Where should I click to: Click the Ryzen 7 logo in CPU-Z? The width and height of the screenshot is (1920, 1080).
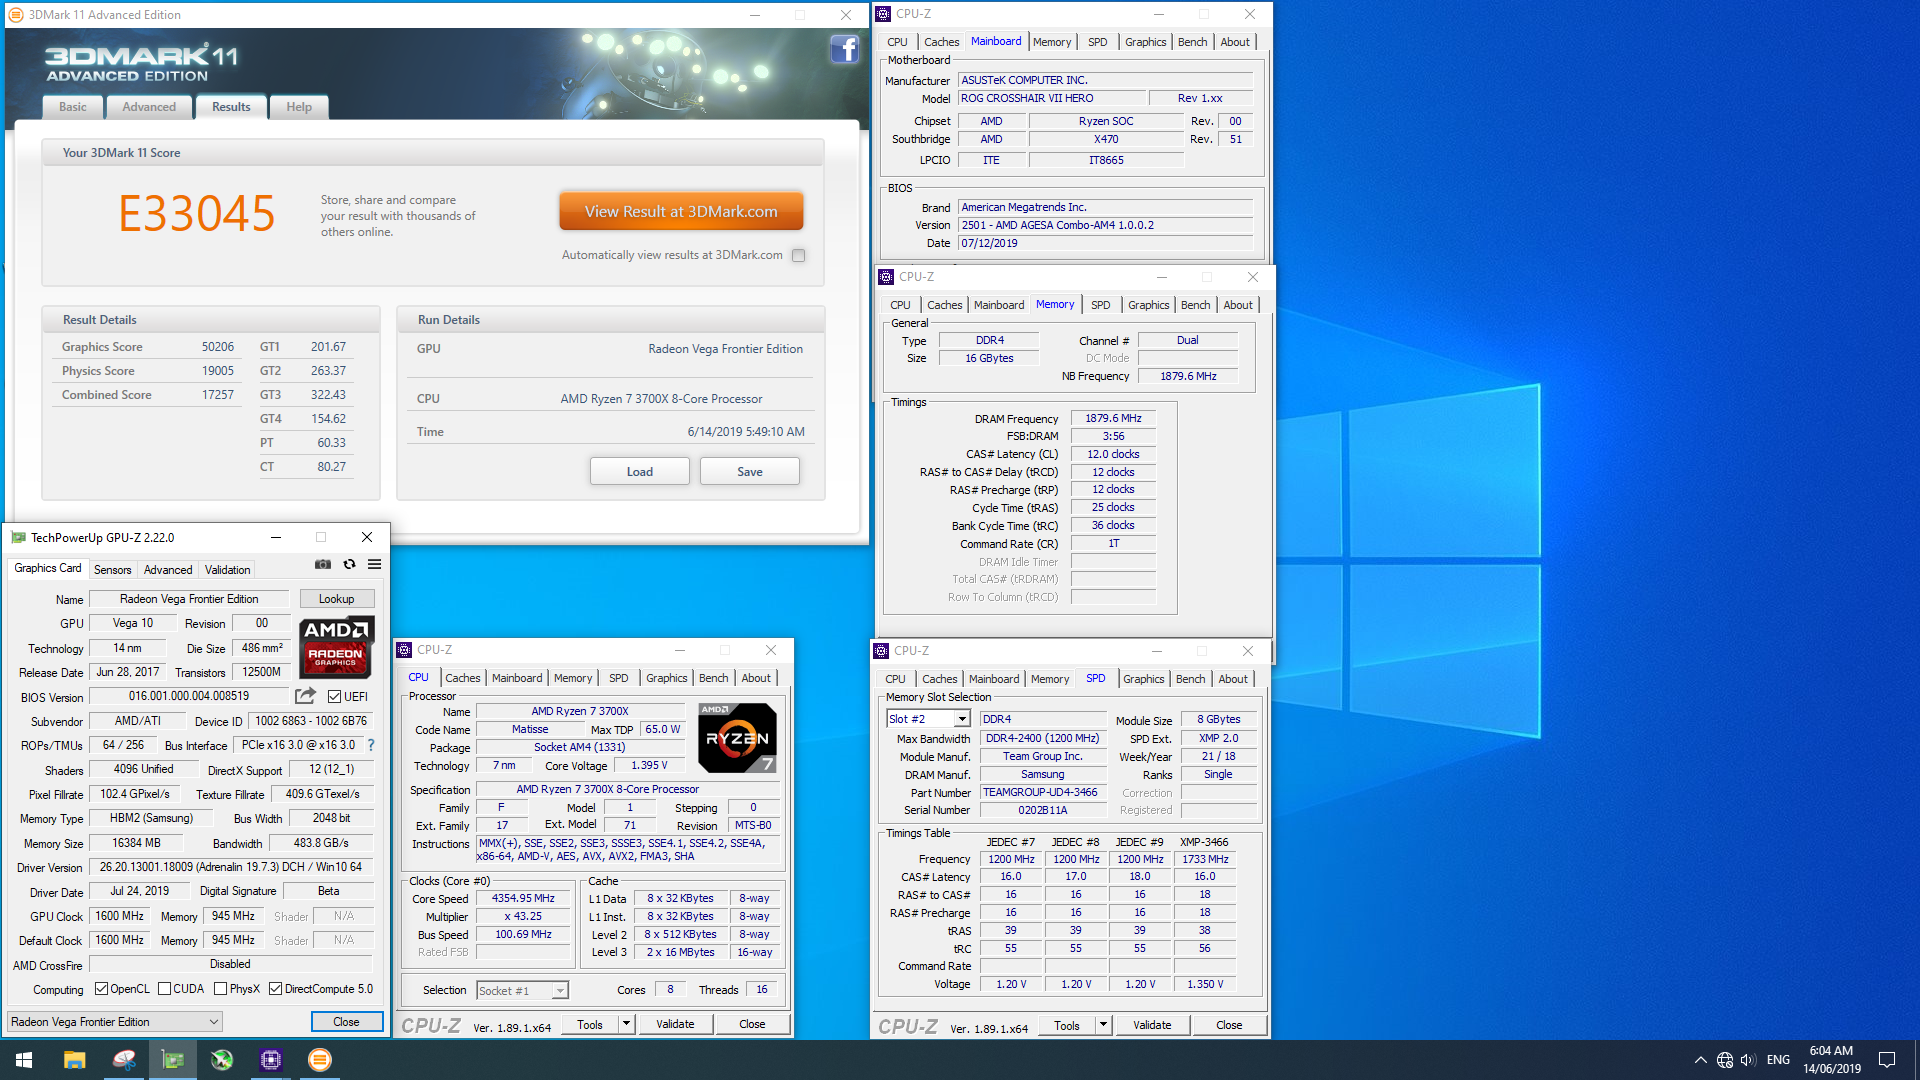[738, 738]
